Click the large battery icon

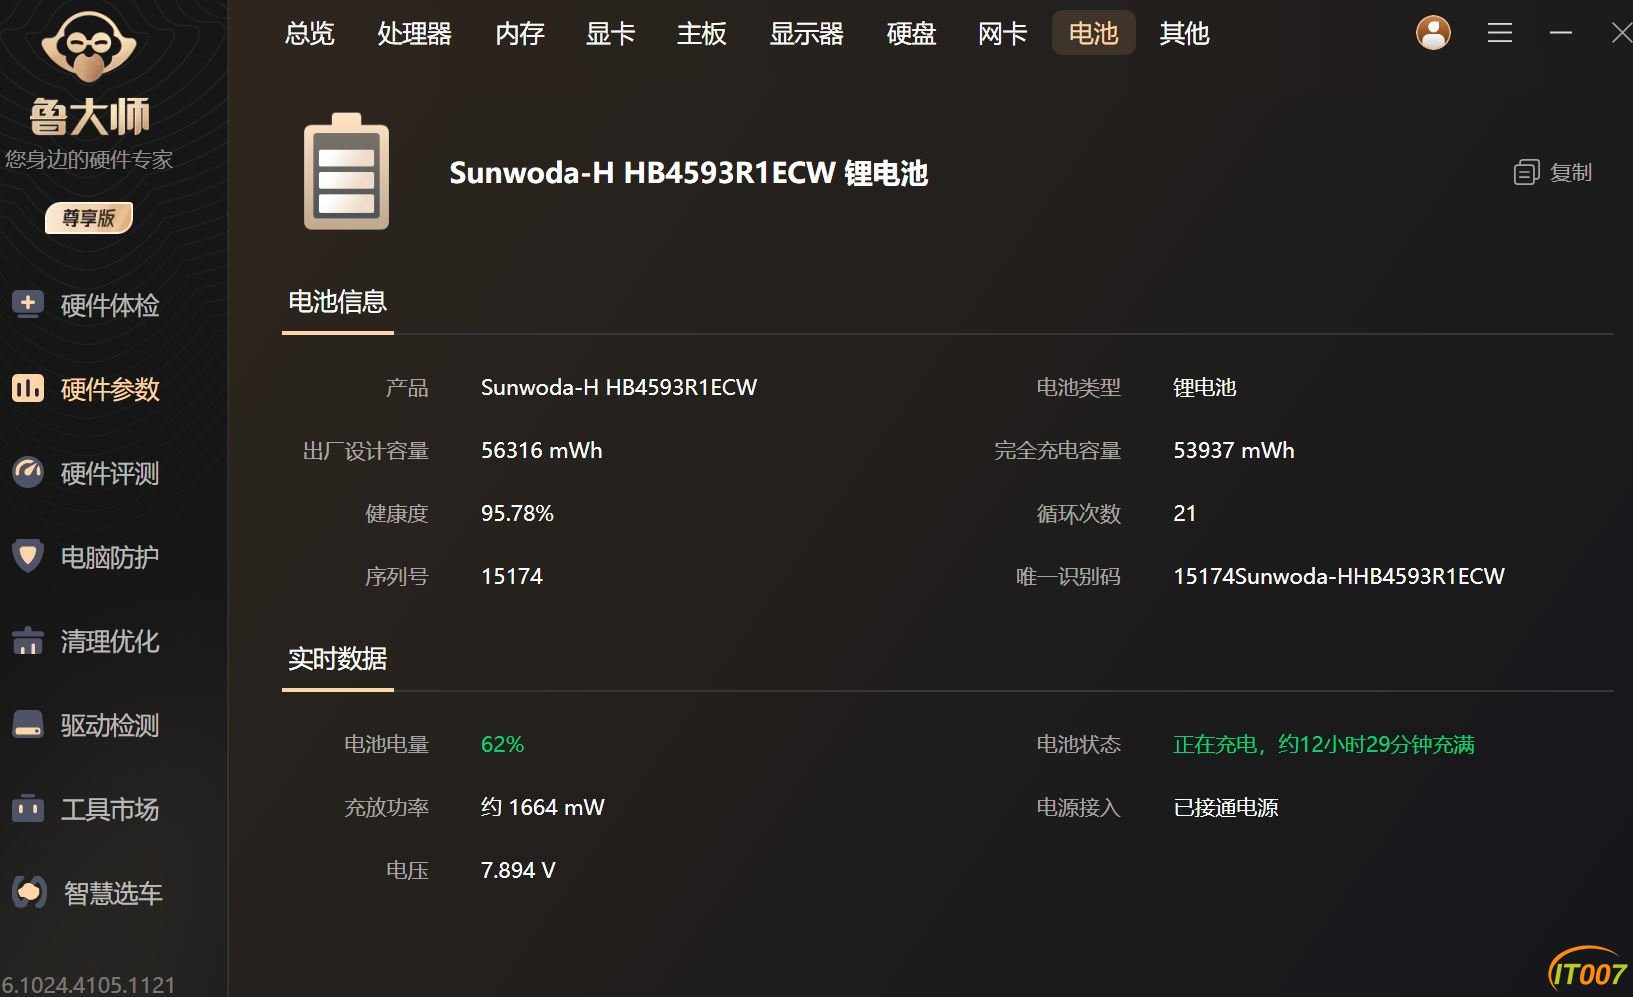tap(346, 172)
